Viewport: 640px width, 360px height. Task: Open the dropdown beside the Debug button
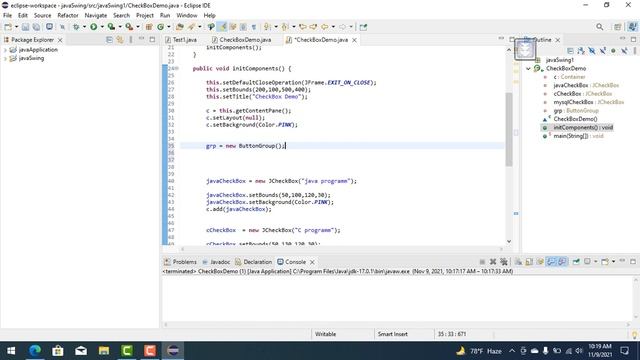tap(84, 27)
